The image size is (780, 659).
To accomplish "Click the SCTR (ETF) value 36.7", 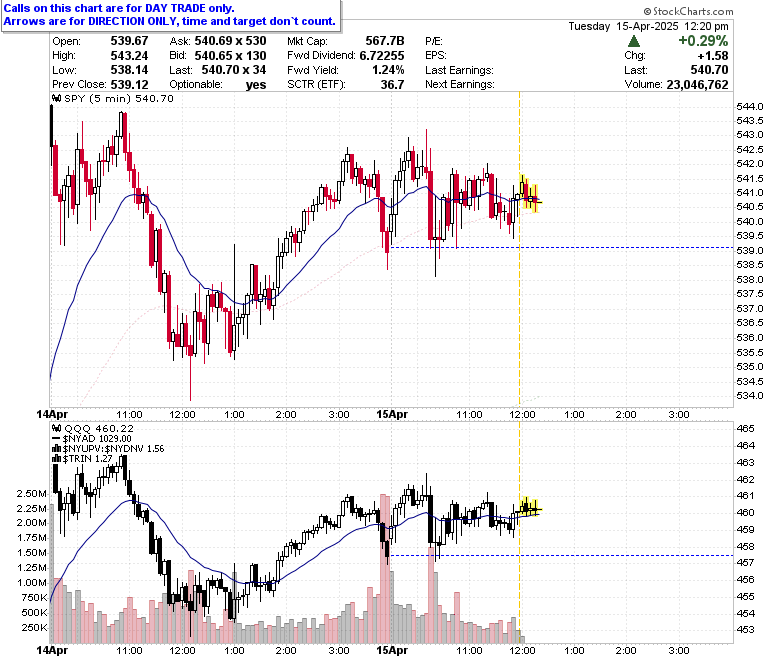I will point(392,84).
